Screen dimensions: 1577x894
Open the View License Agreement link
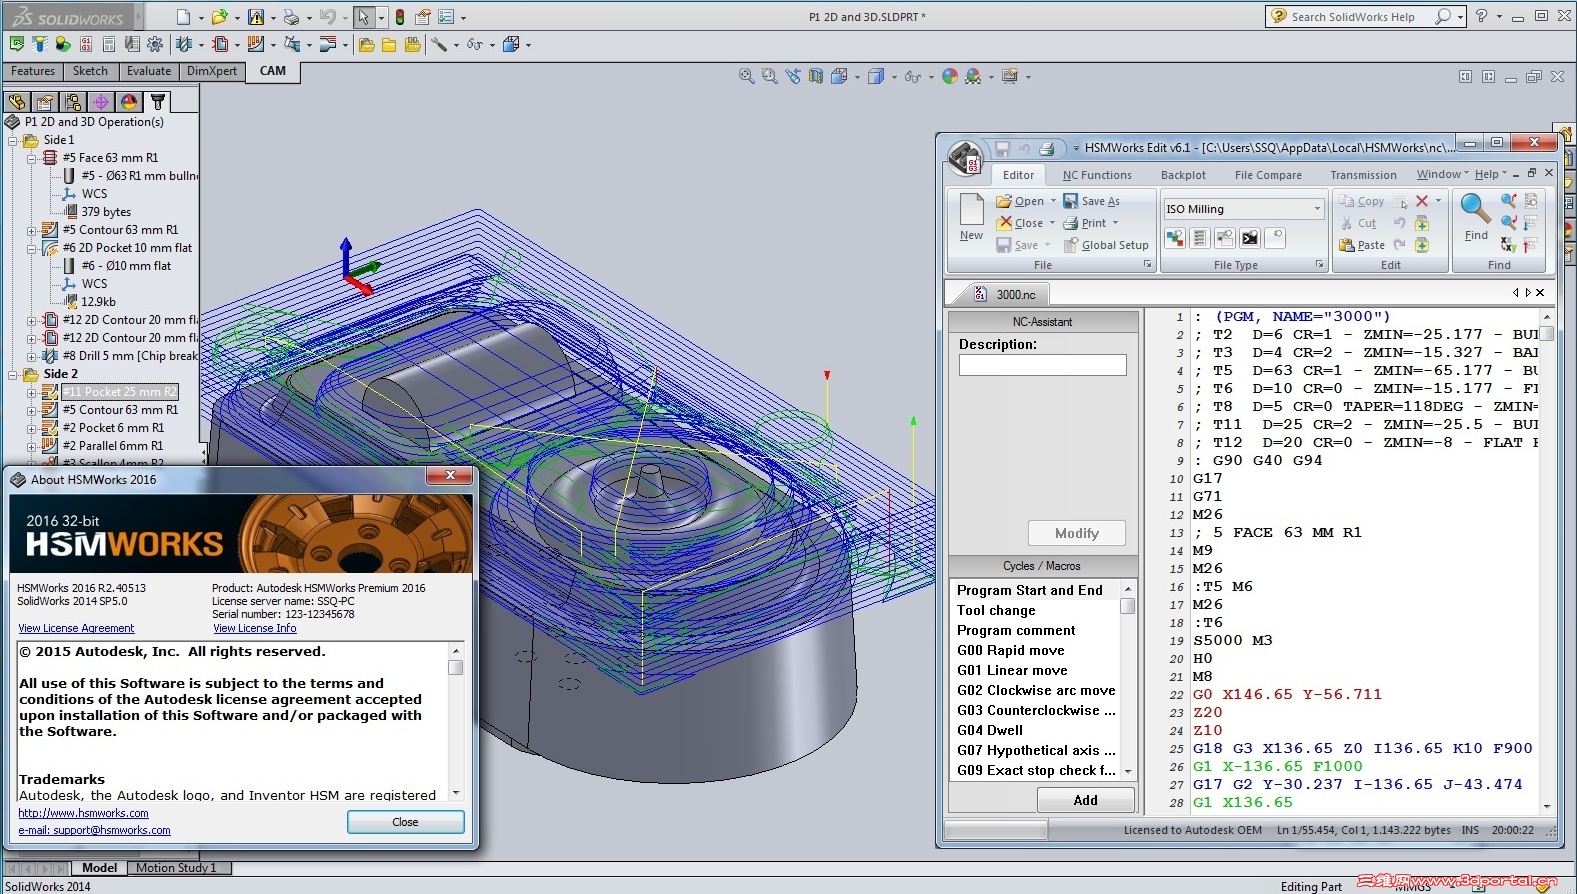[x=76, y=629]
